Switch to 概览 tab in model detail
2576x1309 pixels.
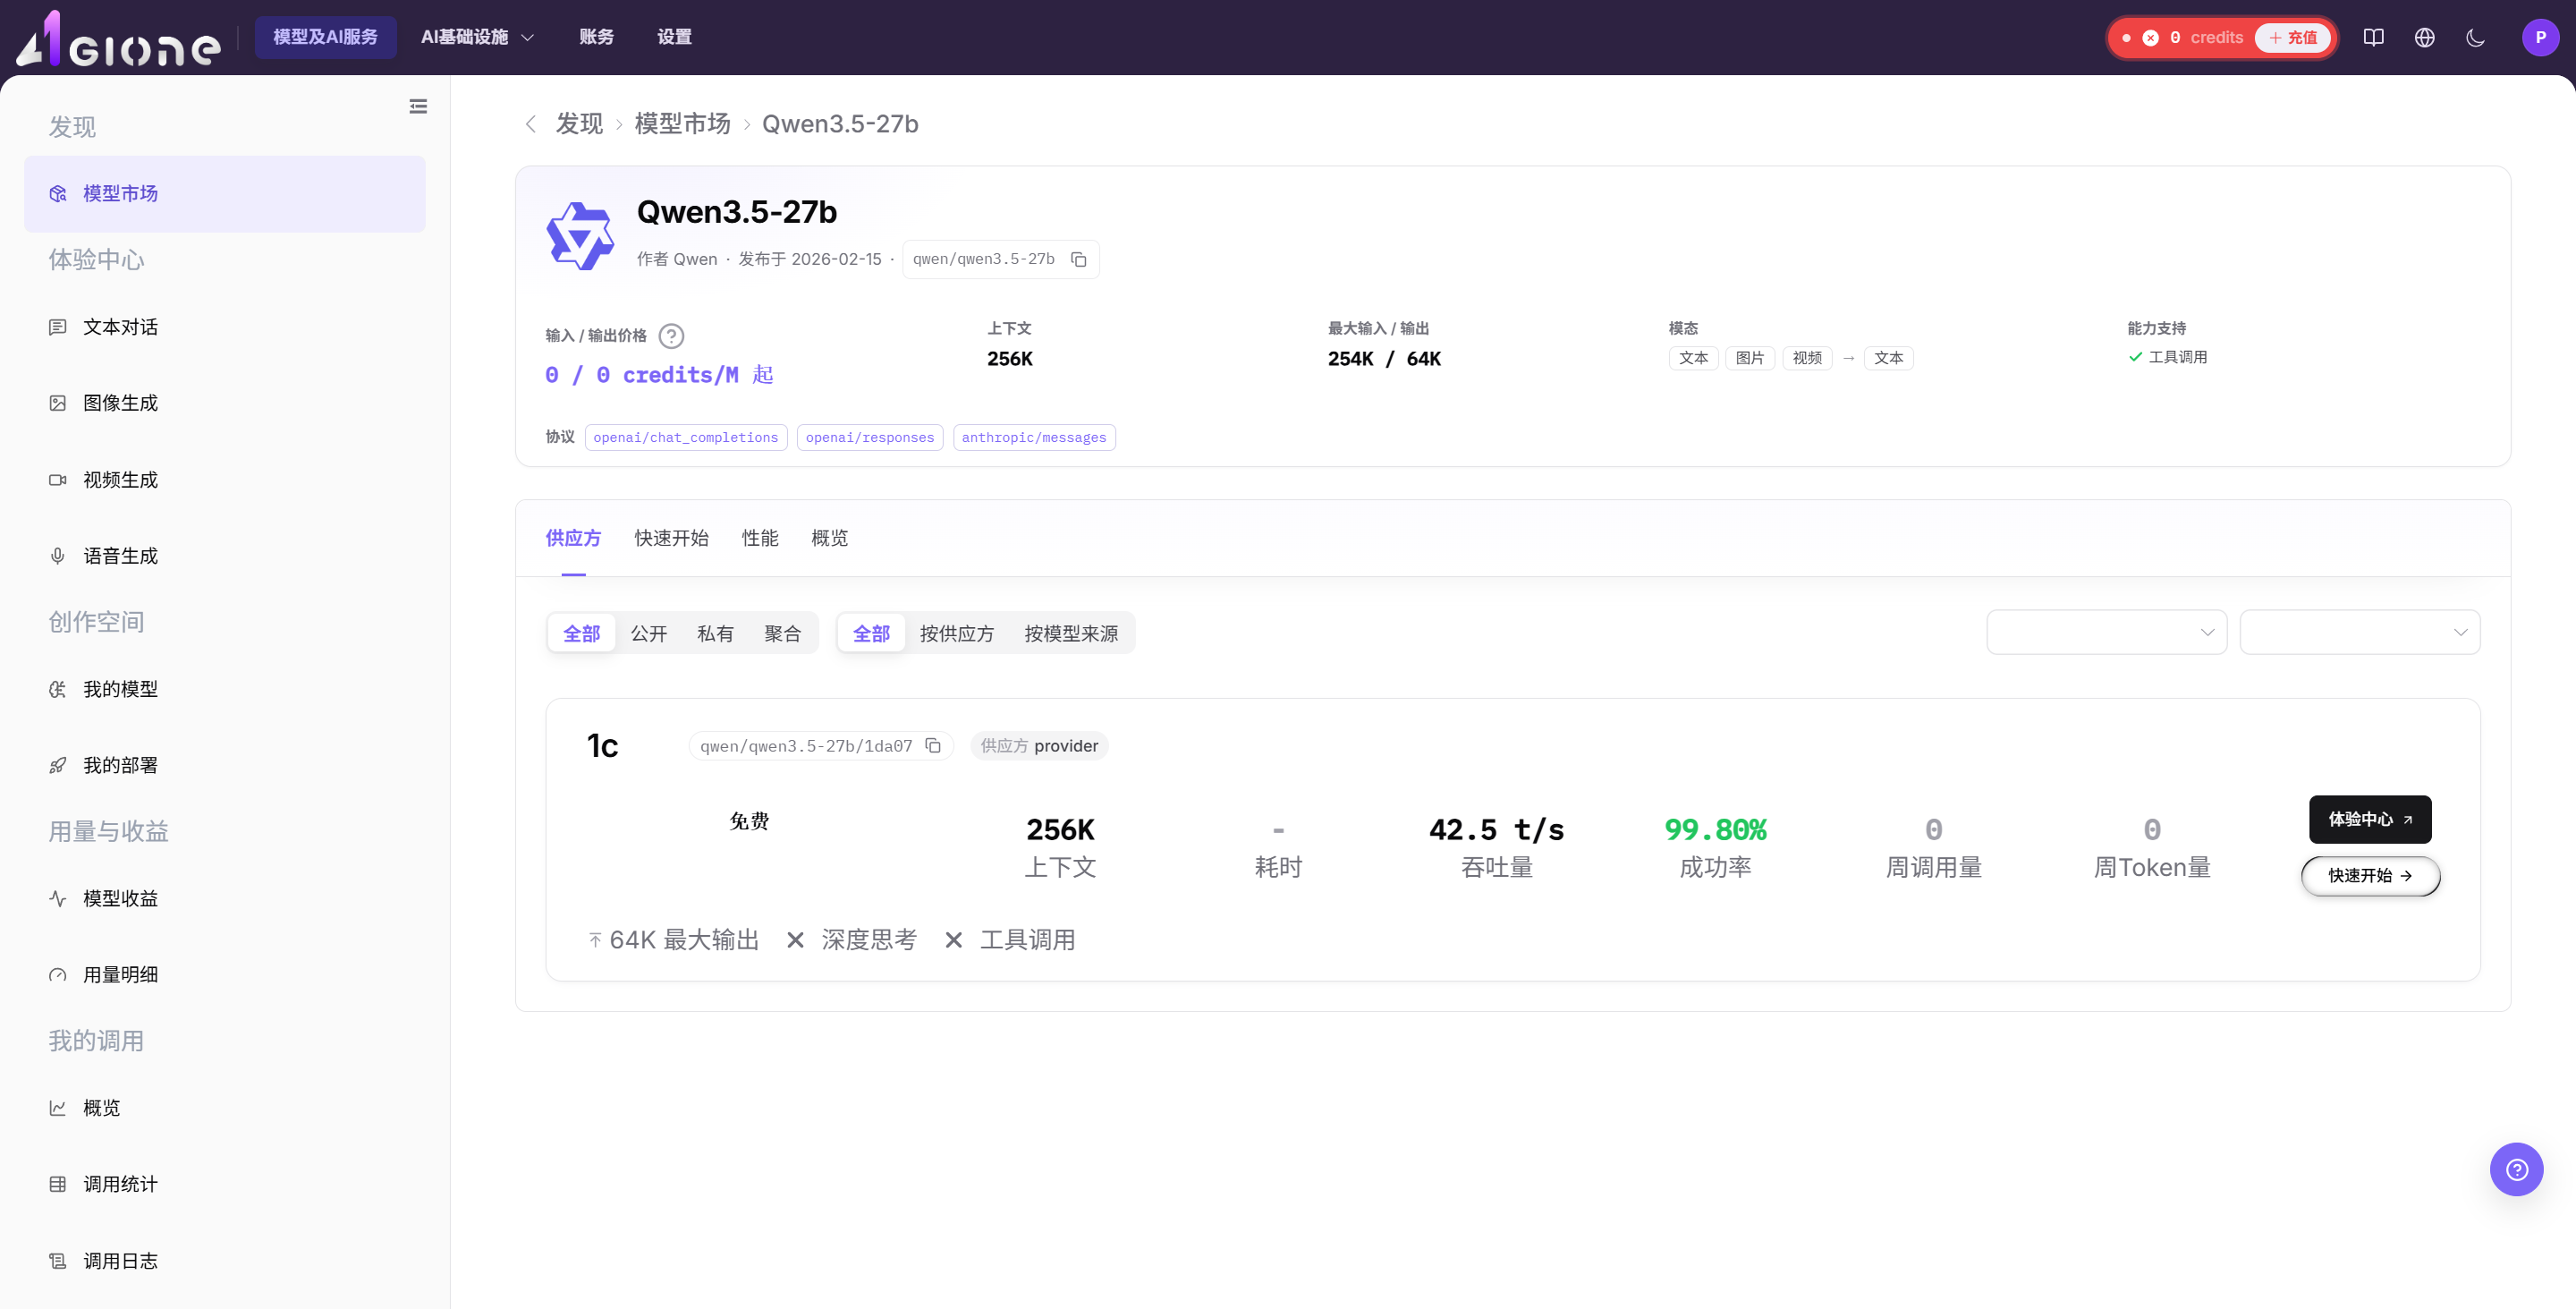(829, 538)
